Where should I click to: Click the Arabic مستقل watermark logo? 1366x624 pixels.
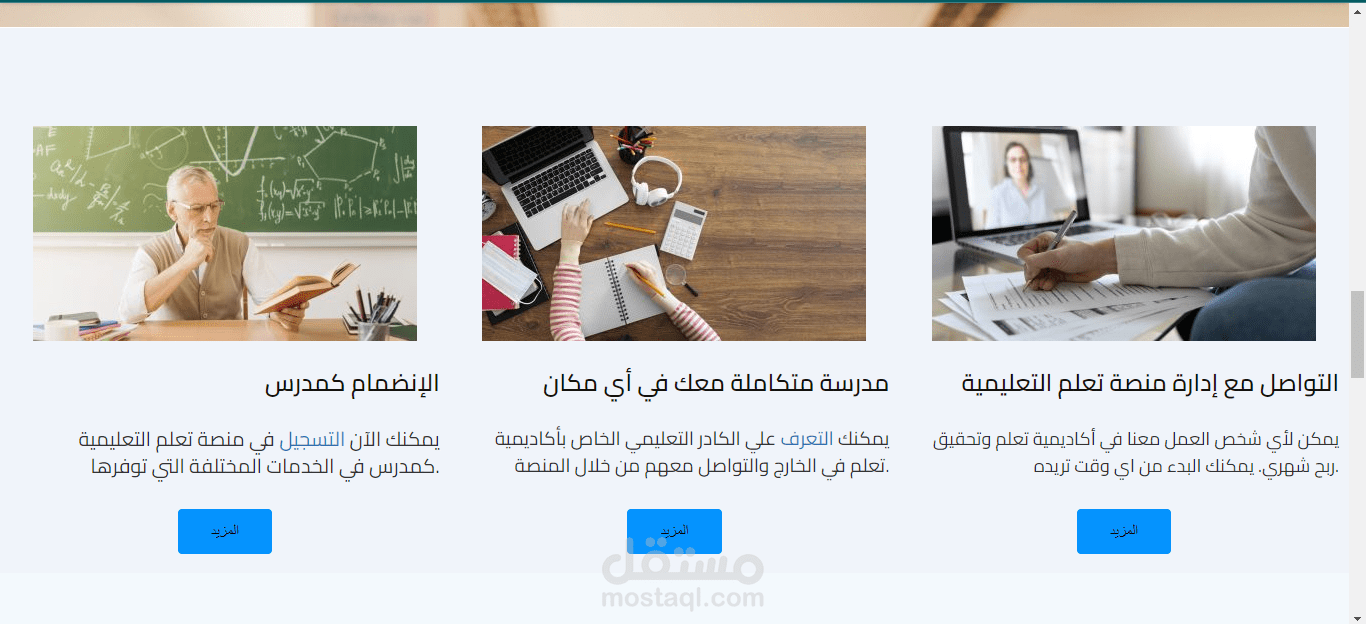pos(683,562)
